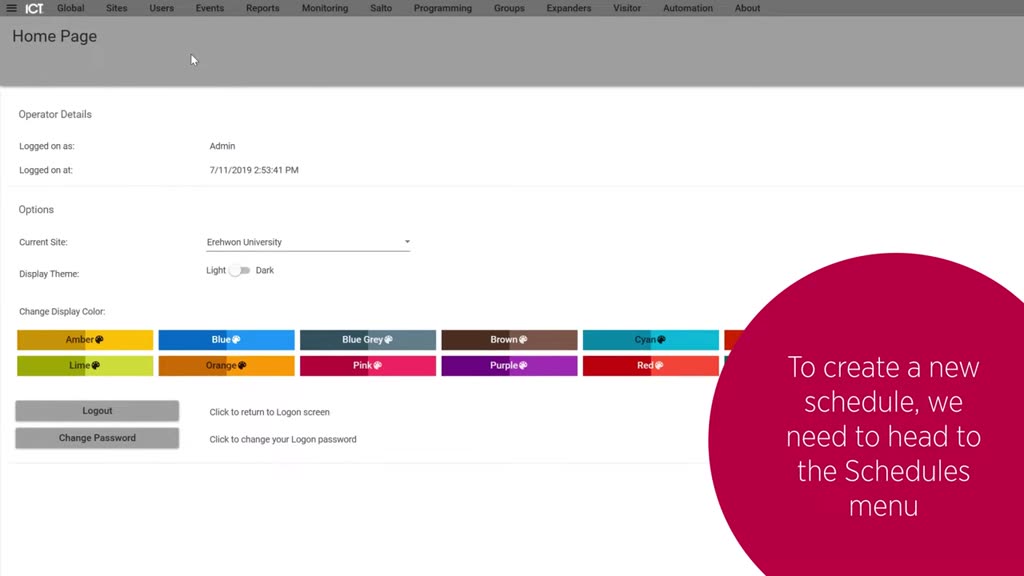
Task: Select the Blue Grey display color
Action: [368, 340]
